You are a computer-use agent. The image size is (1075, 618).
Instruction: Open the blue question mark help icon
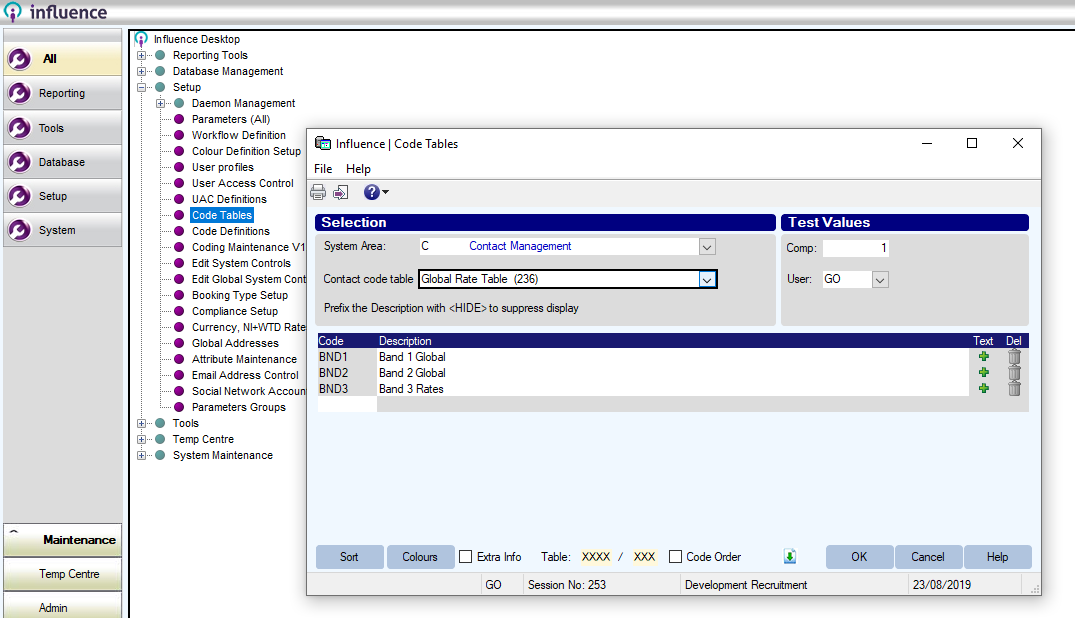coord(372,192)
